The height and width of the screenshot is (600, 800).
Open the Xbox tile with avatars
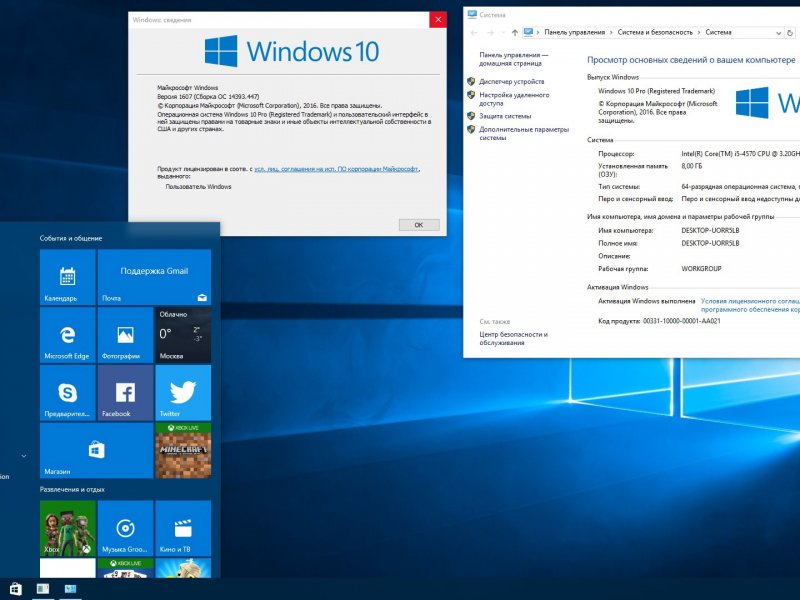(x=68, y=528)
